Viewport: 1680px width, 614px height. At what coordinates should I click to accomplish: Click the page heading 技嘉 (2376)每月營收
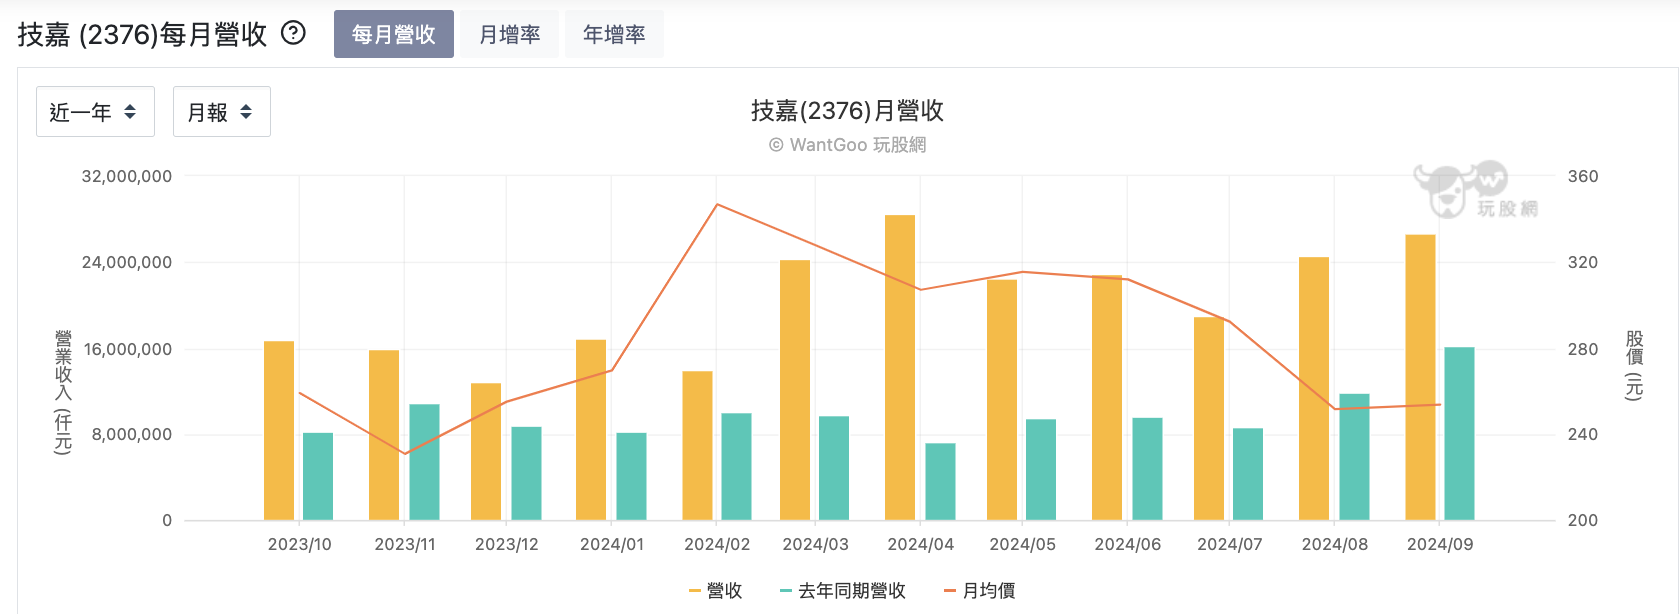142,34
